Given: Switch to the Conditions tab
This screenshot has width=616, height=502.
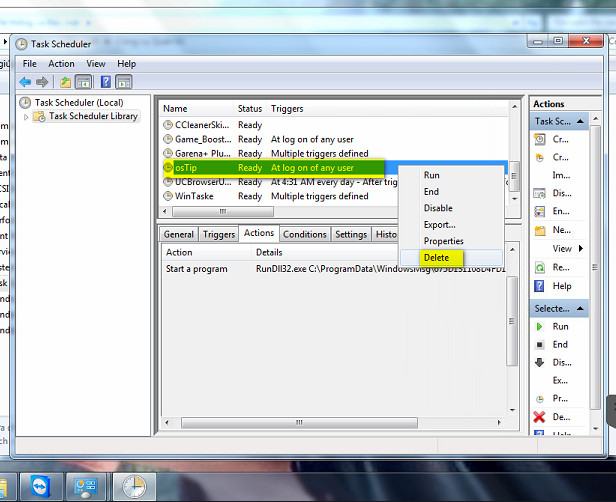Looking at the screenshot, I should [304, 234].
